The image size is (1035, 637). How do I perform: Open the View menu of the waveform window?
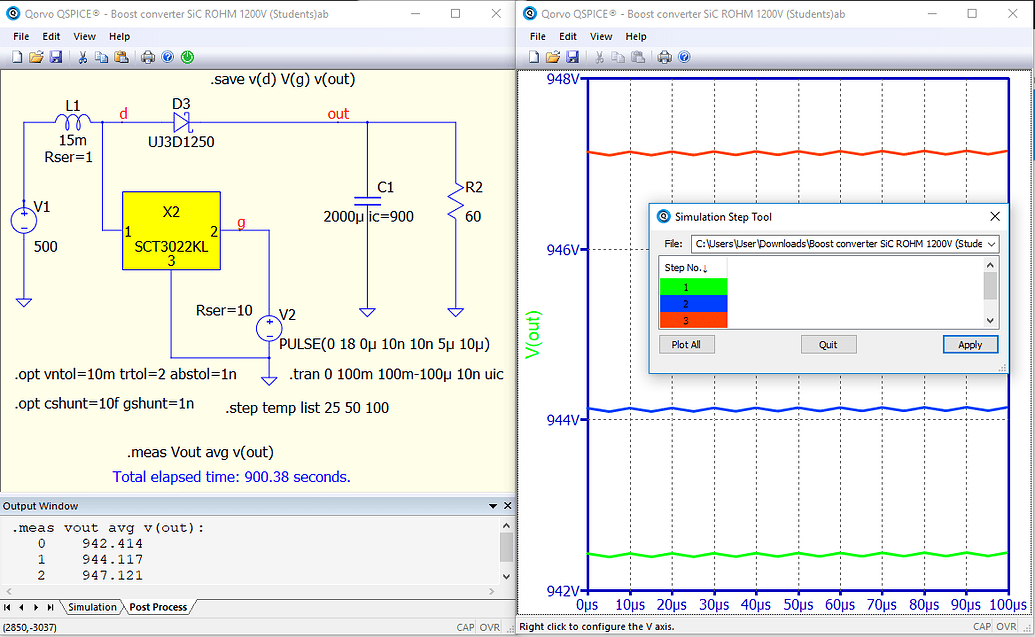(x=600, y=36)
